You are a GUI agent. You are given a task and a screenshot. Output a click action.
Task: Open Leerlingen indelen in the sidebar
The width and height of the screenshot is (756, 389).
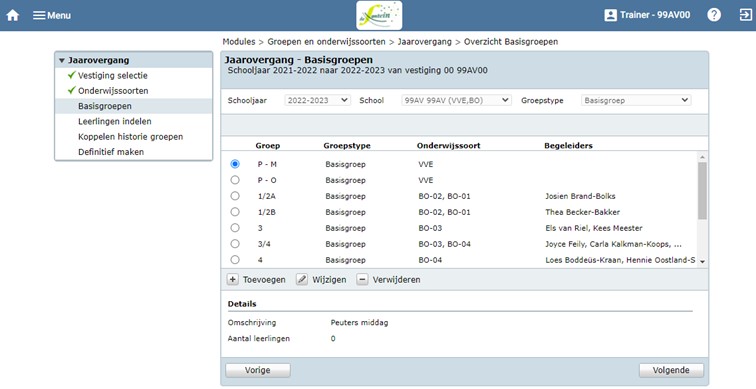115,121
